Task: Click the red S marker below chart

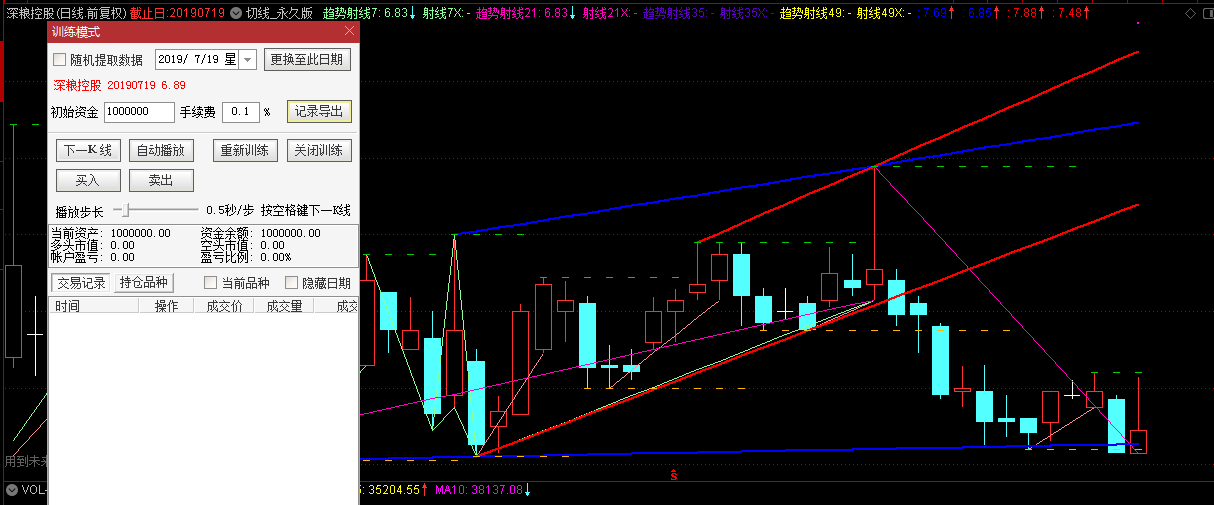Action: pyautogui.click(x=674, y=474)
